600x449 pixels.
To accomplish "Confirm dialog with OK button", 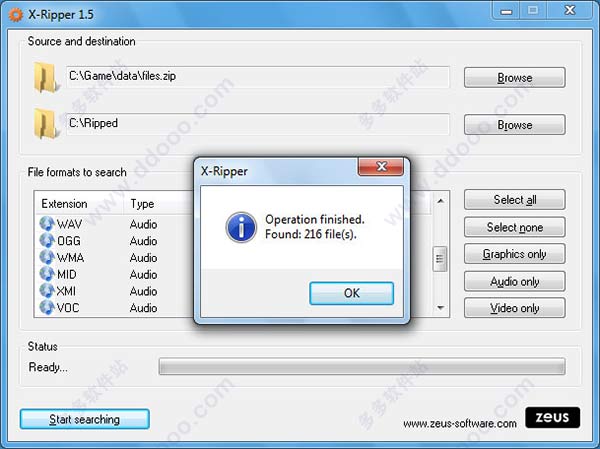I will [x=351, y=293].
